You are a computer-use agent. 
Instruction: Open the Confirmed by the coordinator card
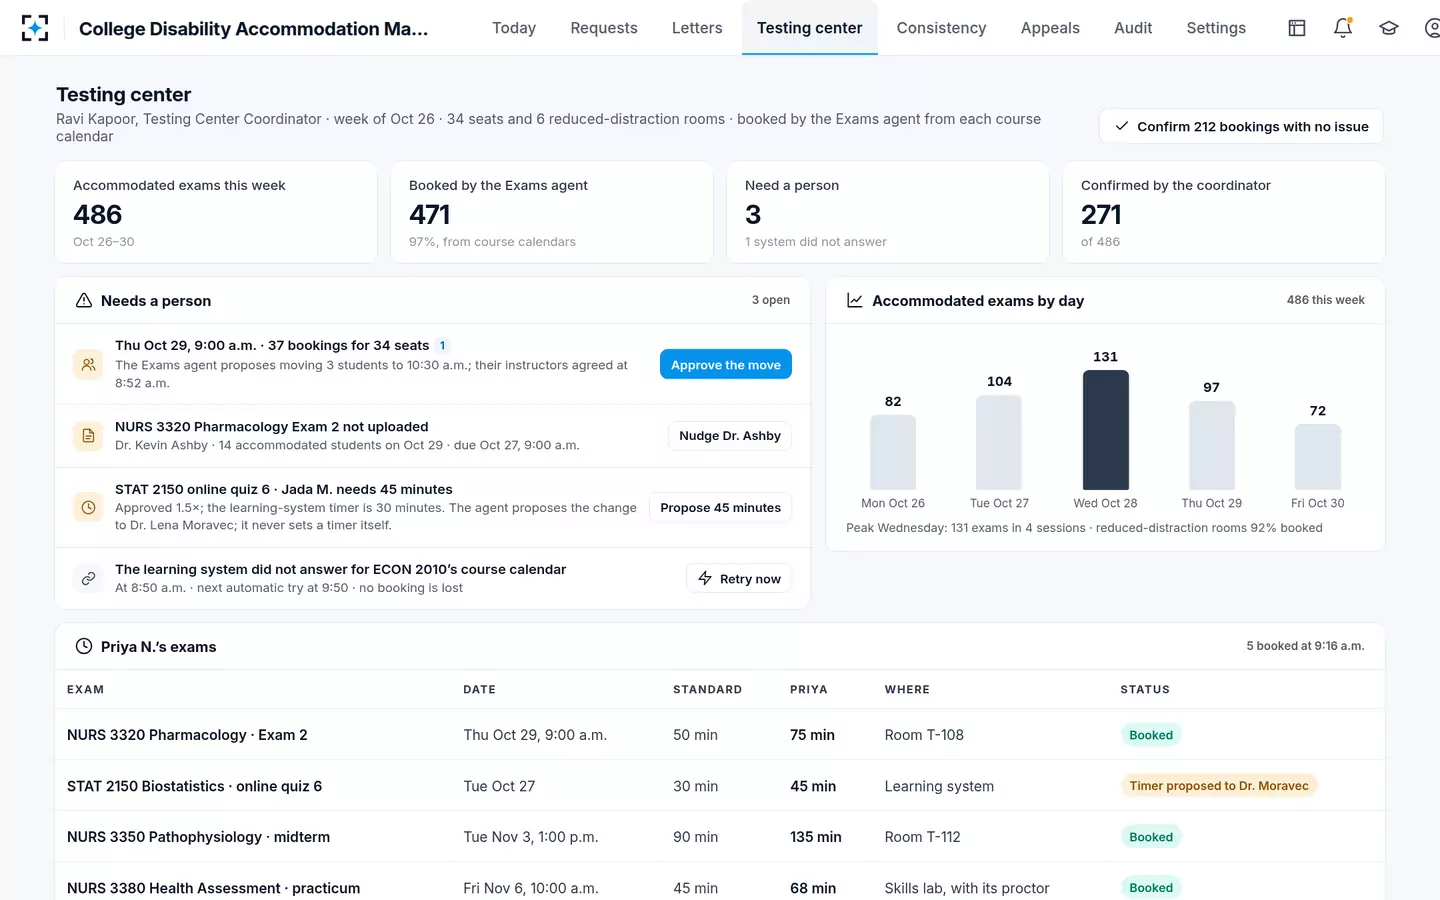(1224, 212)
